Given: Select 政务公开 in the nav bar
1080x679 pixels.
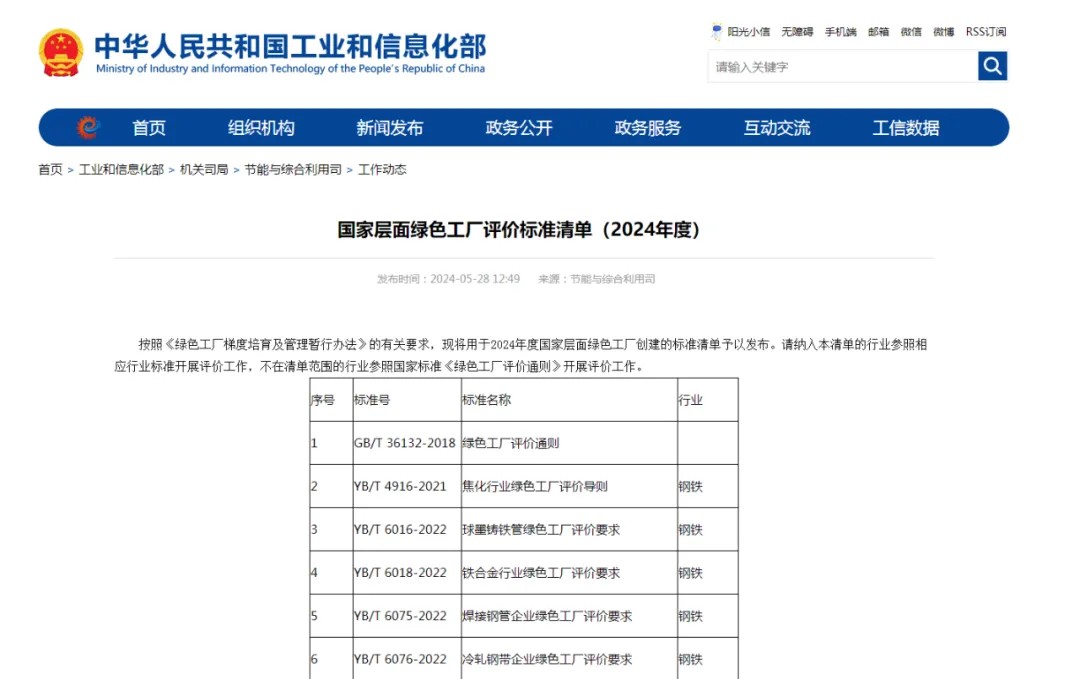Looking at the screenshot, I should [519, 128].
